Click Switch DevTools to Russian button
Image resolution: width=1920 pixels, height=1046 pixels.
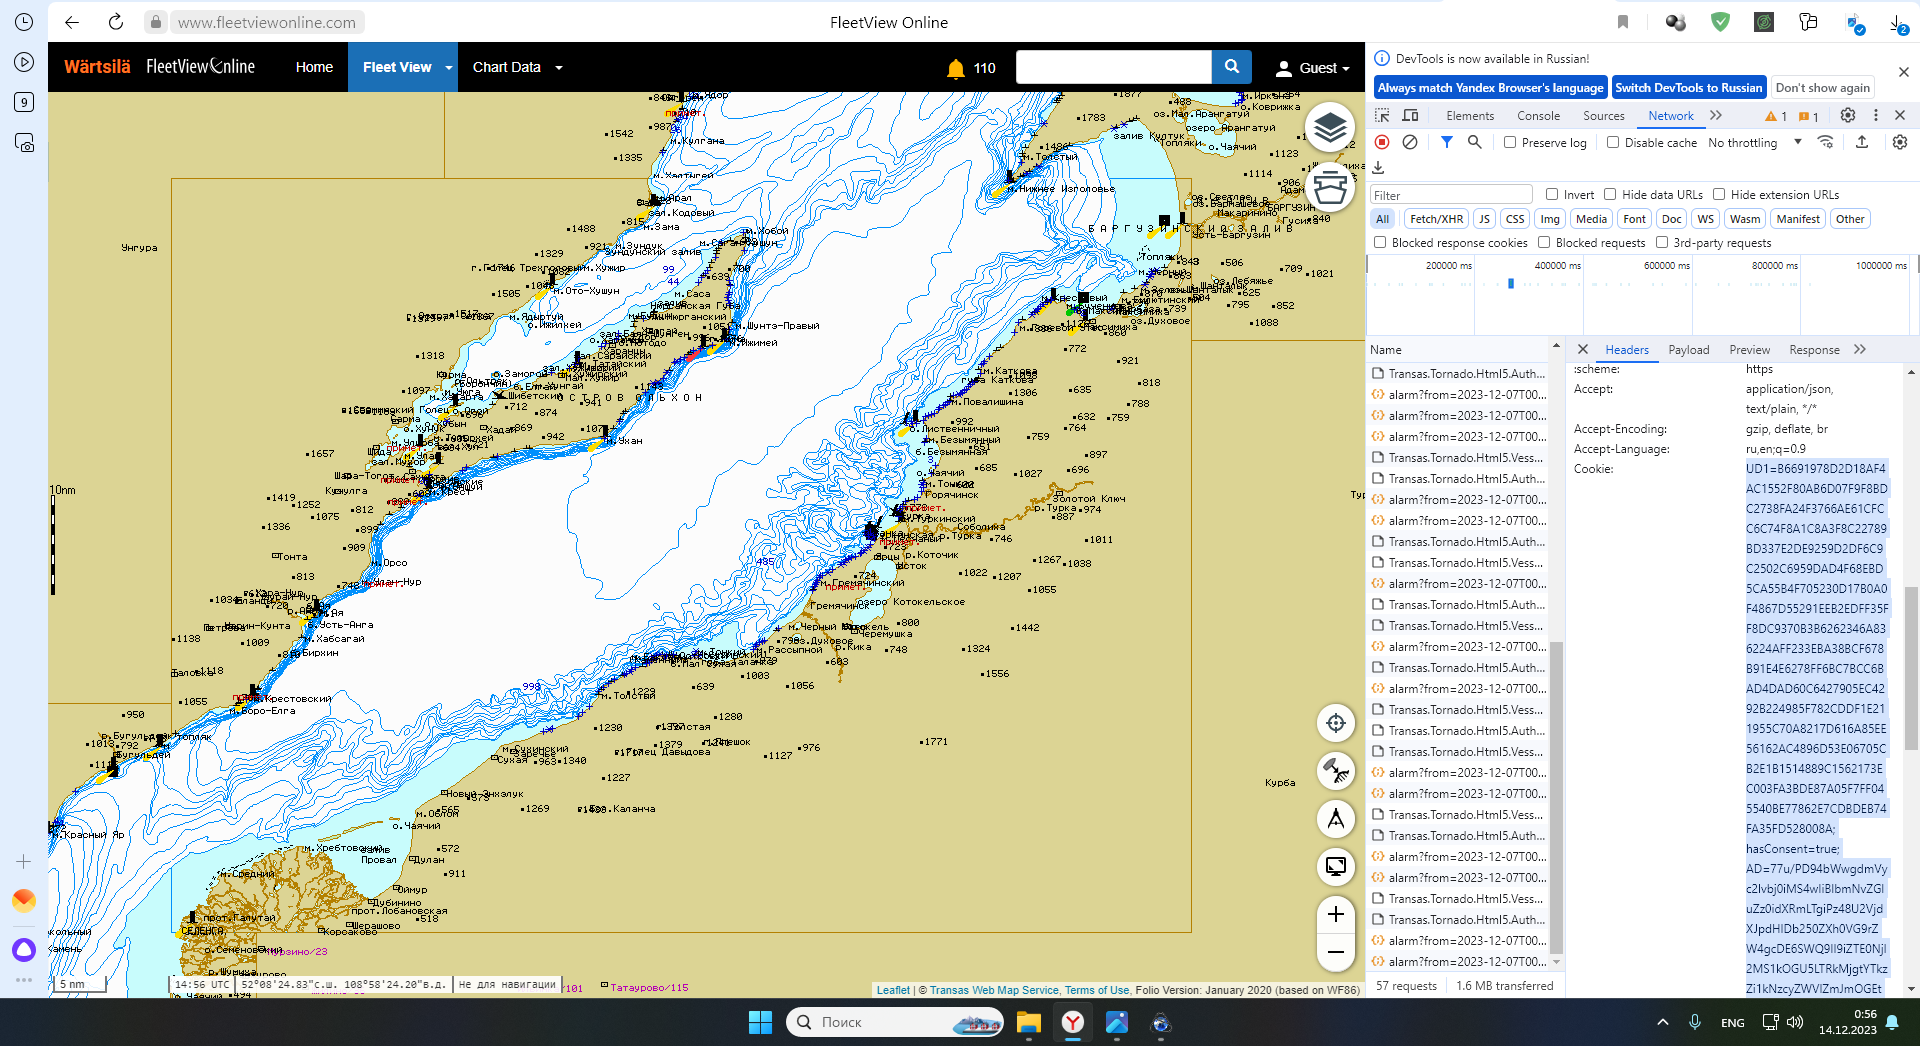click(x=1688, y=88)
